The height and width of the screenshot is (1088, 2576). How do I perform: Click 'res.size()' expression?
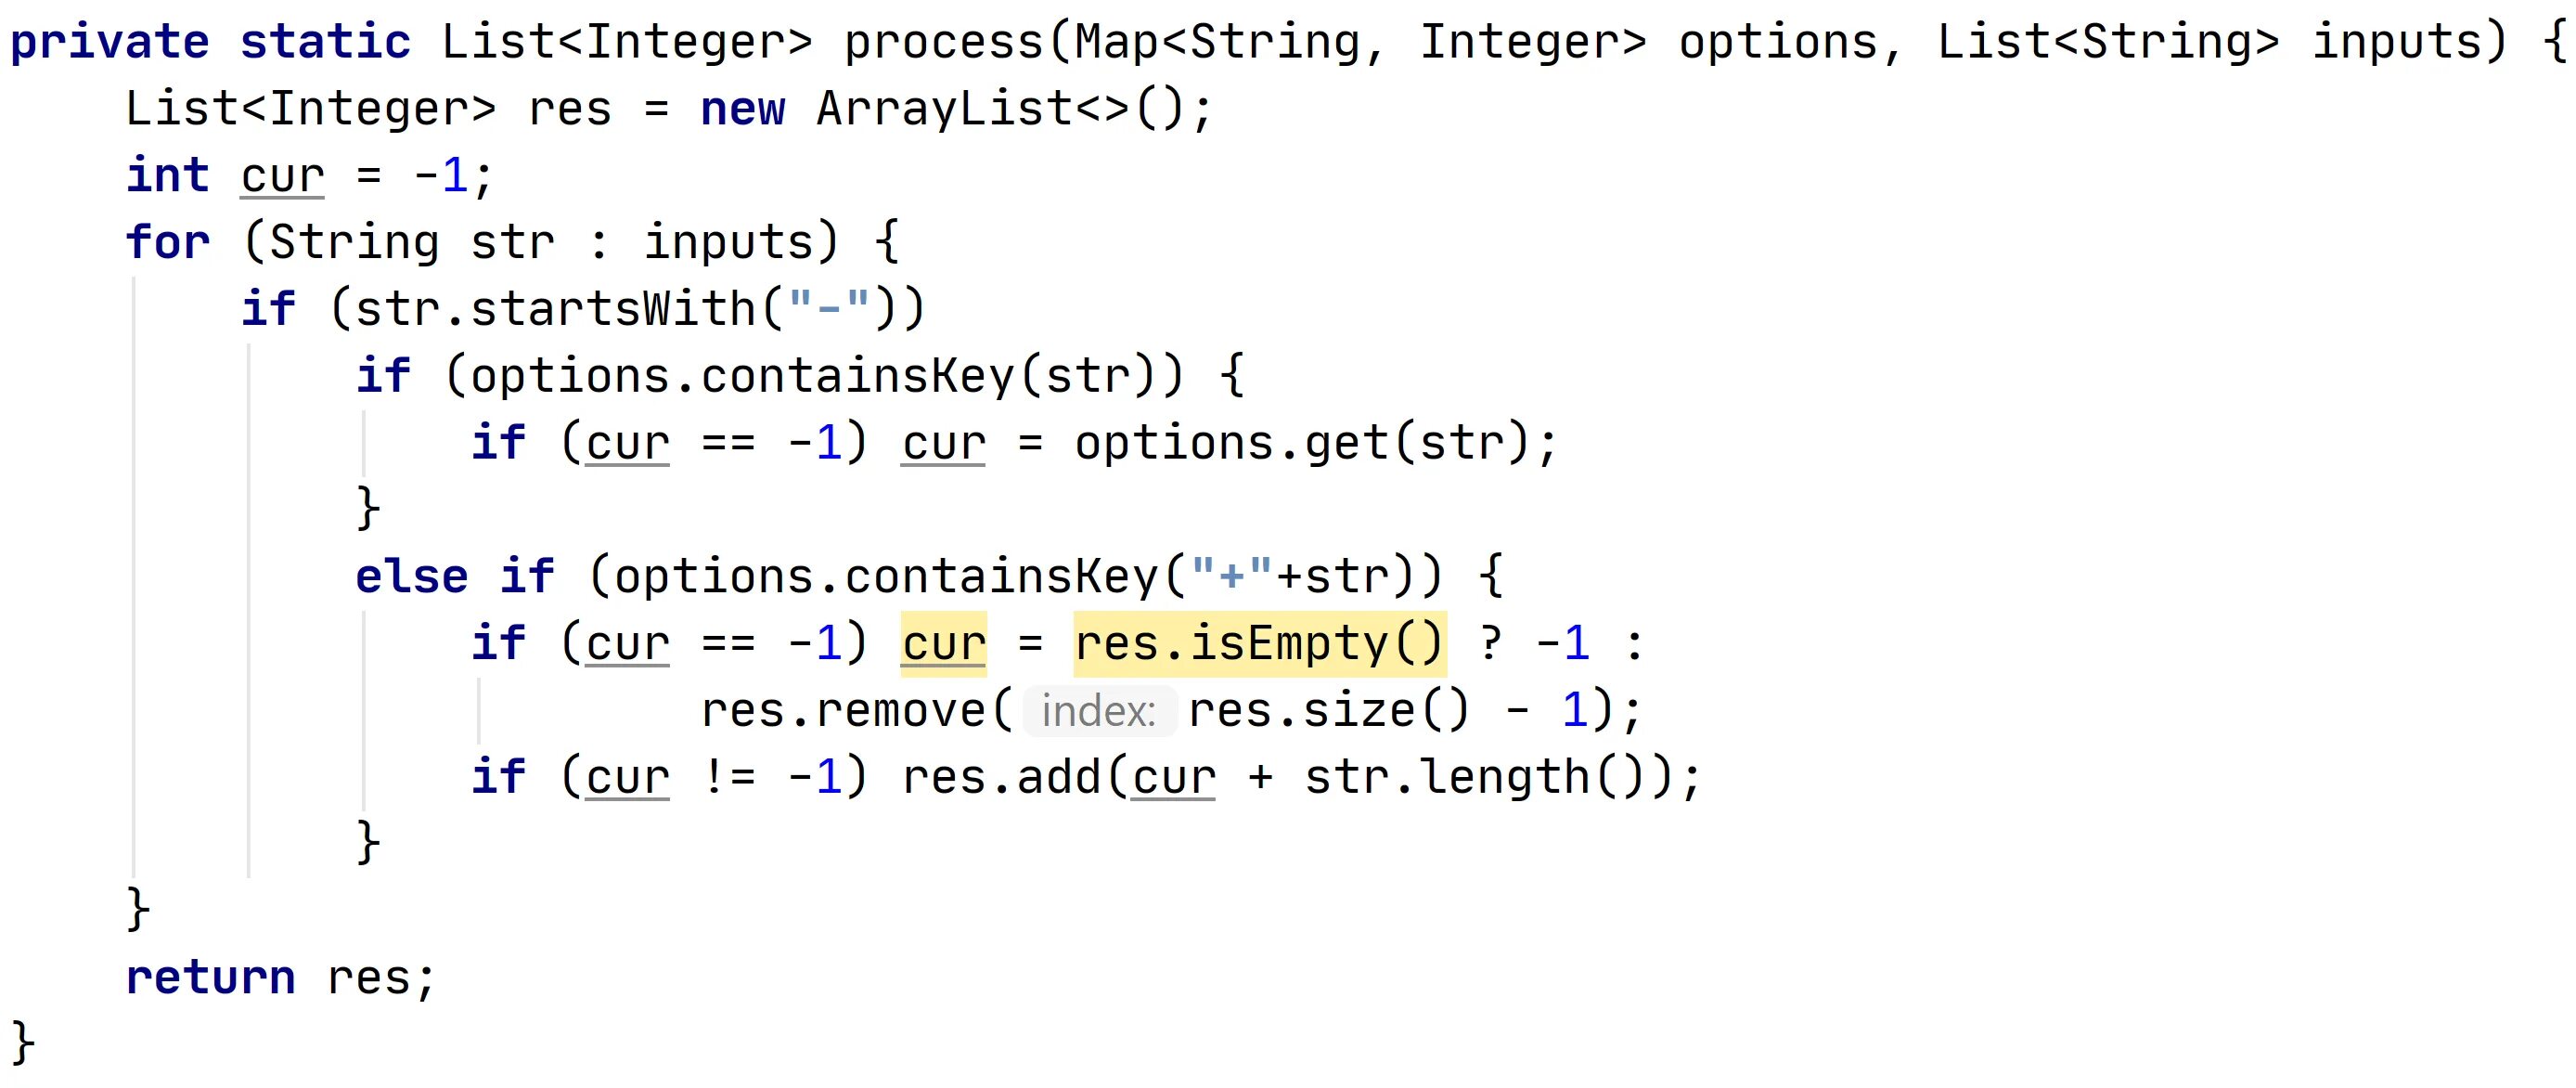pos(1329,711)
